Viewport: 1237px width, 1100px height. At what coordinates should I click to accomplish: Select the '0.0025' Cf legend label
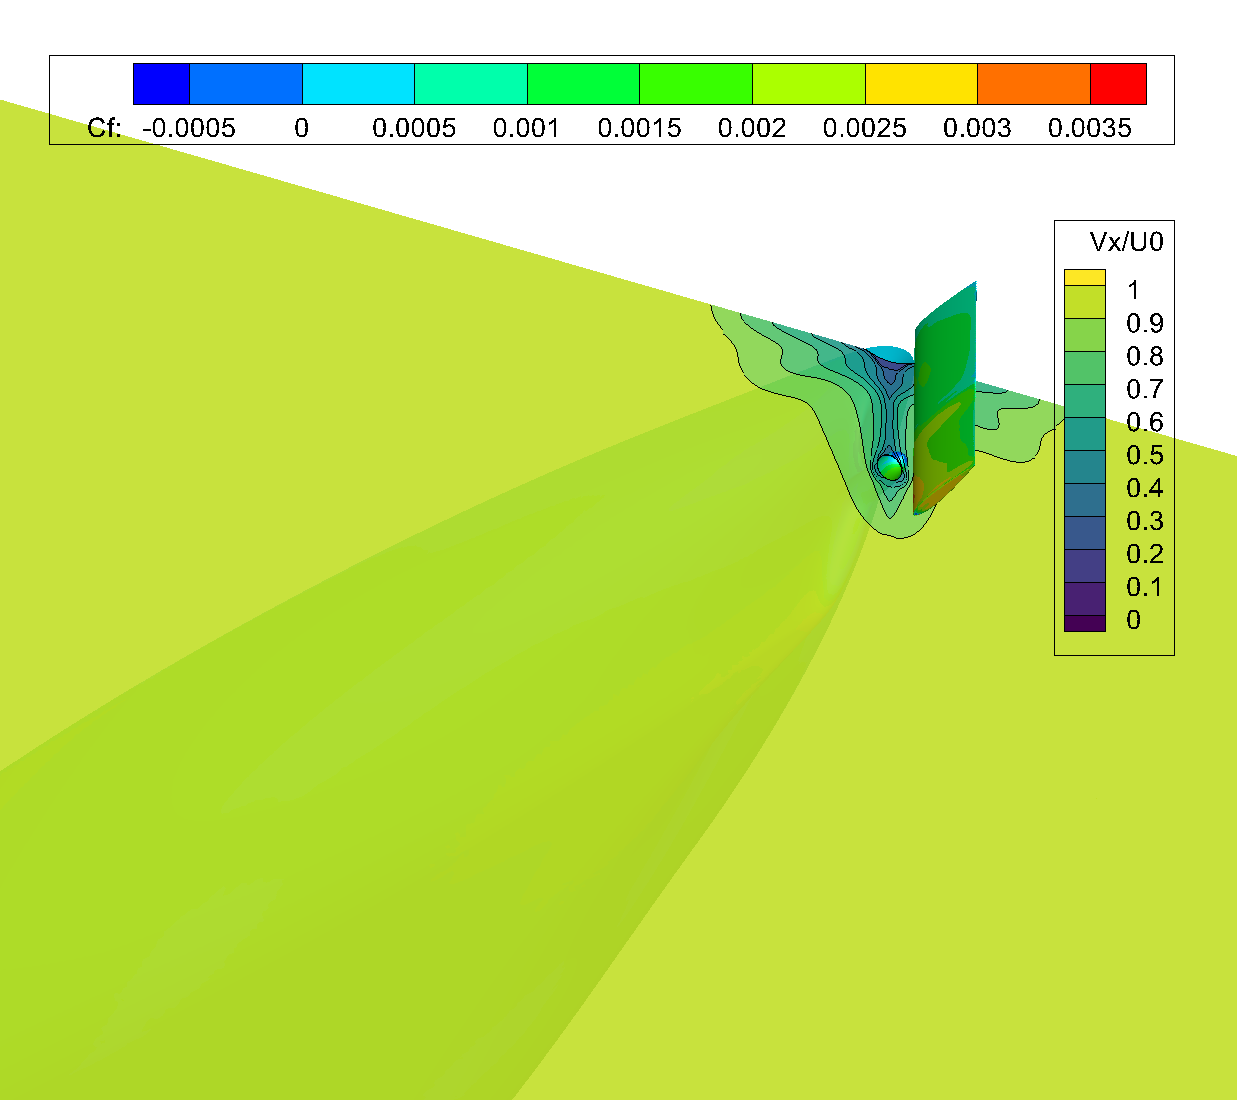click(x=865, y=128)
